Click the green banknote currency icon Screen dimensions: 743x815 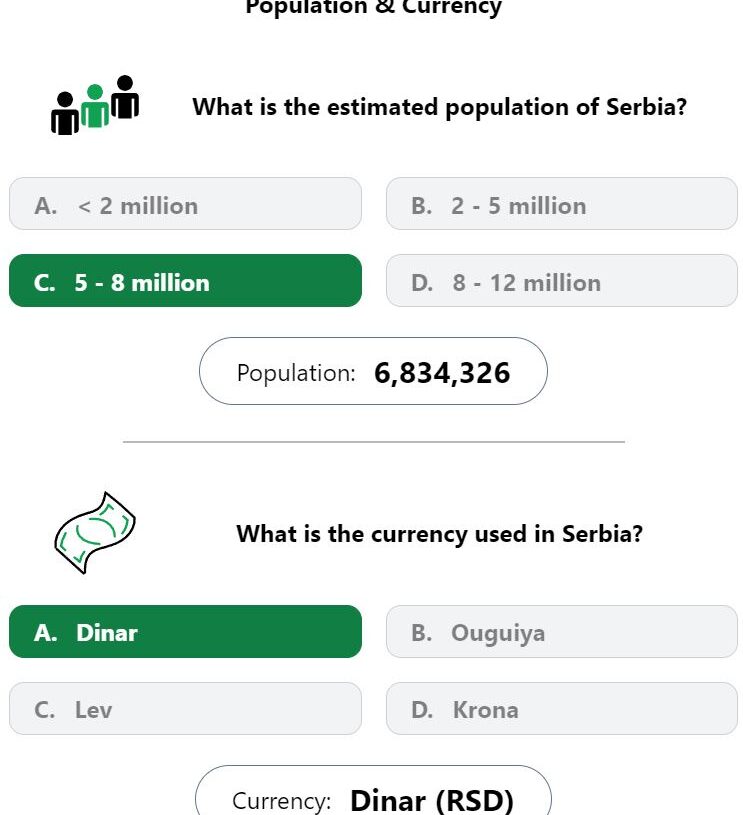(x=95, y=533)
